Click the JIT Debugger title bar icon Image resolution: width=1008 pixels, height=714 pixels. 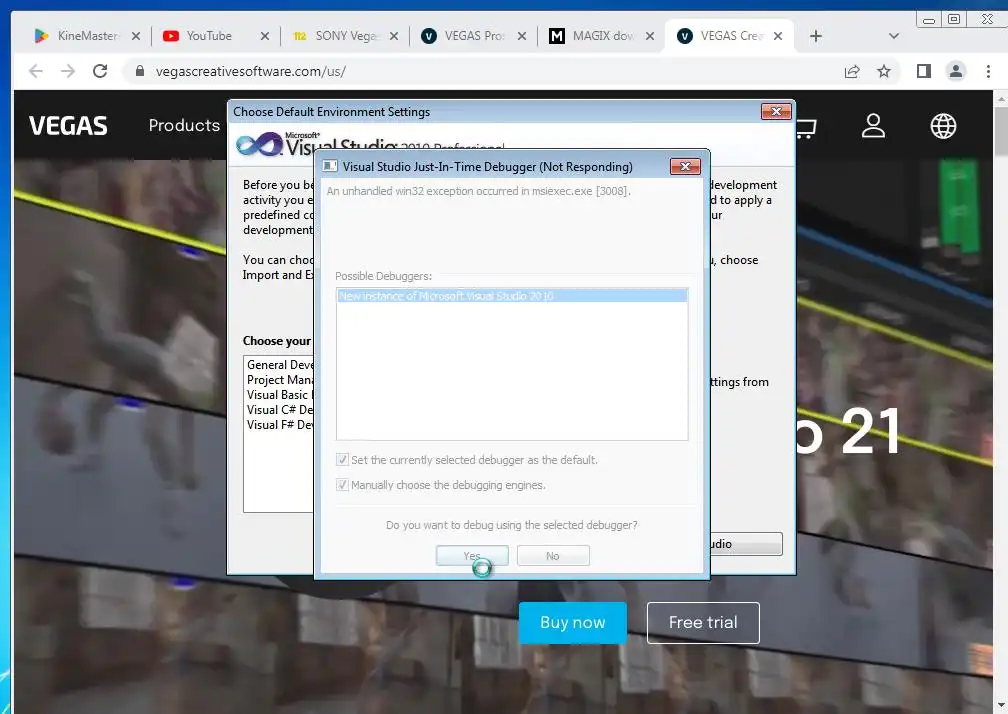click(330, 166)
